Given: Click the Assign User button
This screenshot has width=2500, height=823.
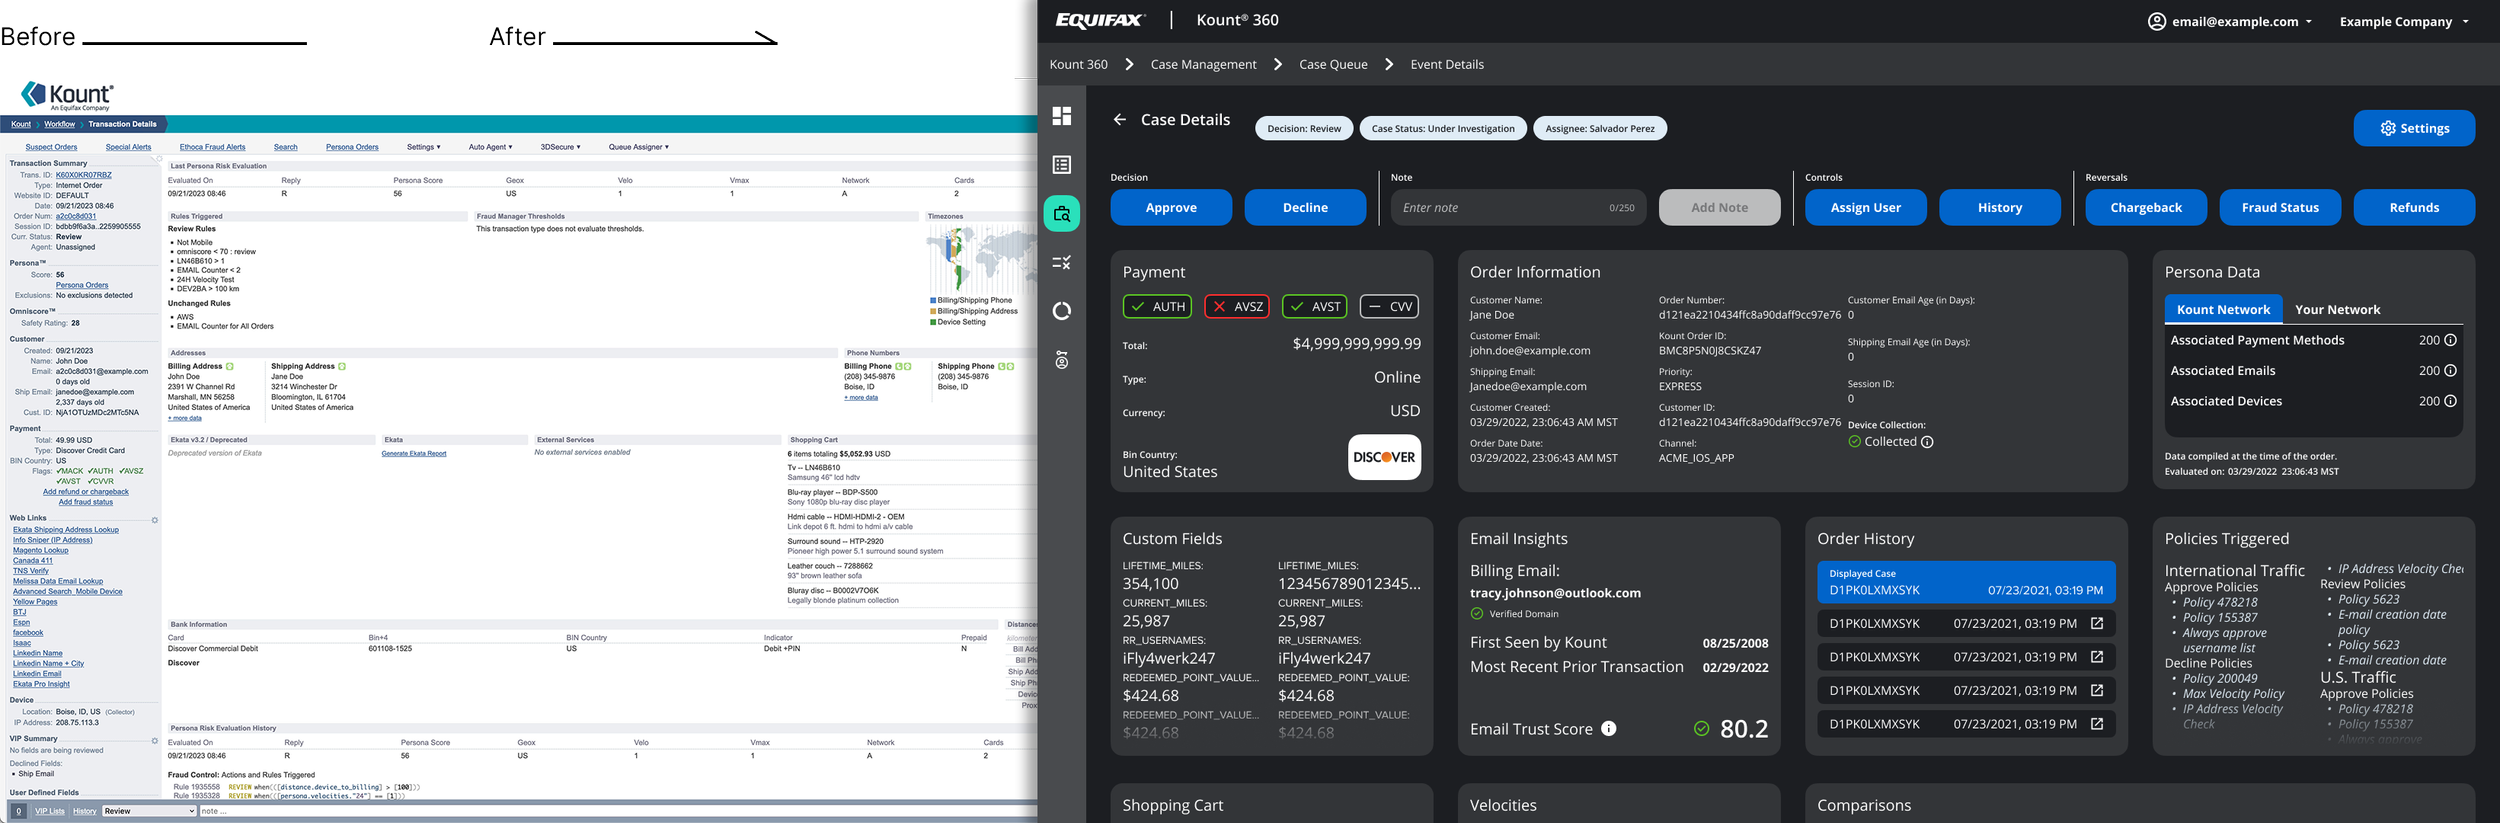Looking at the screenshot, I should point(1865,207).
